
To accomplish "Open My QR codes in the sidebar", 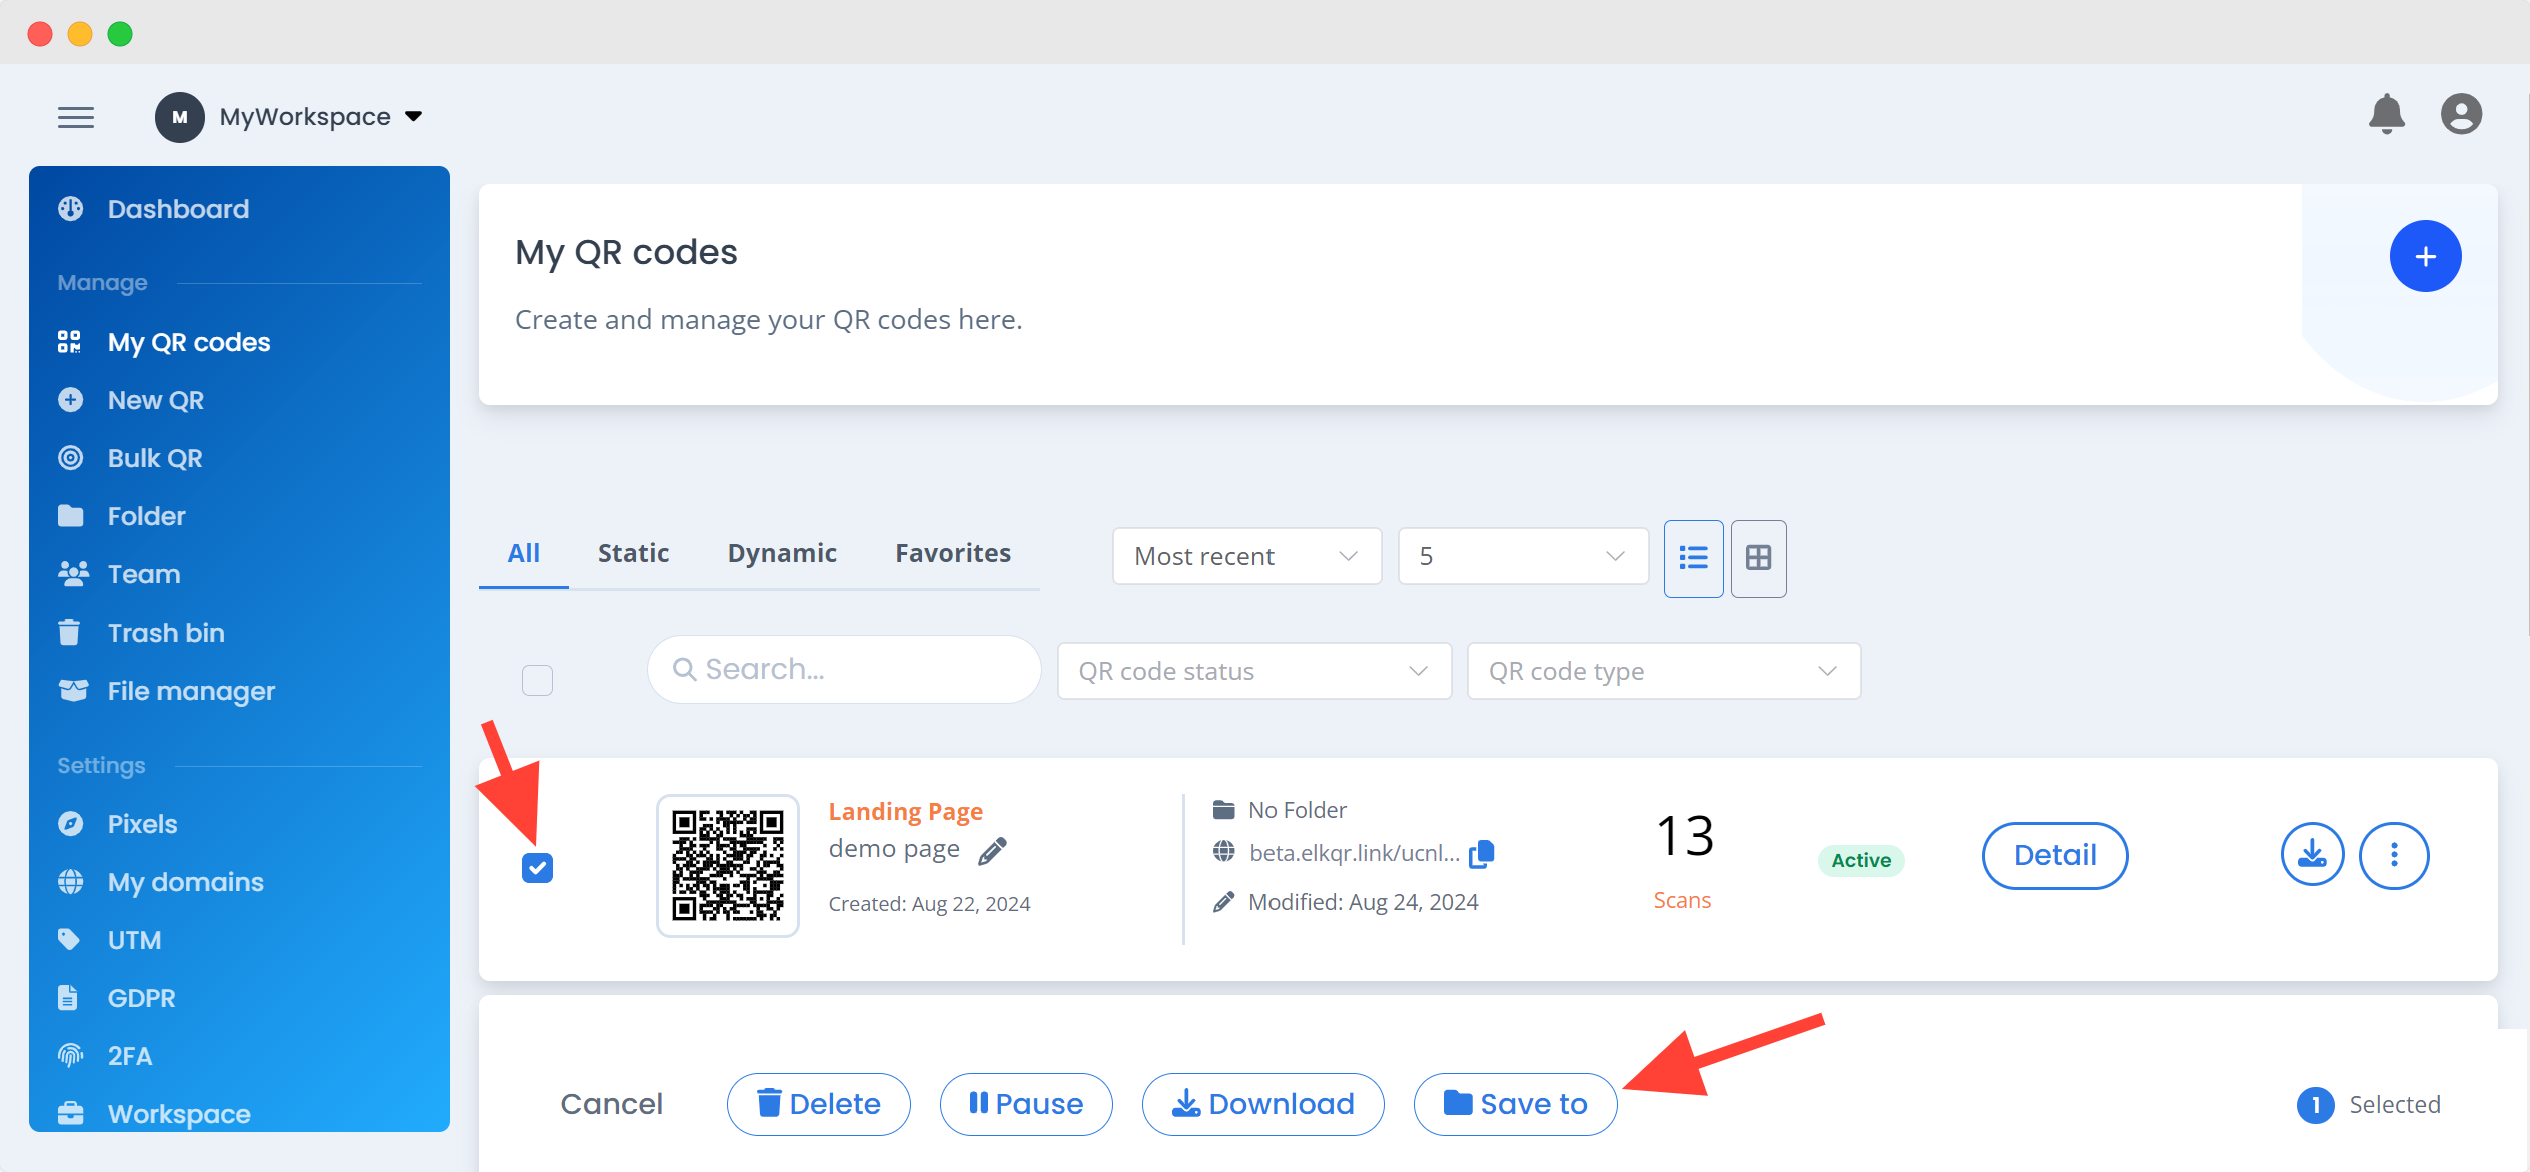I will [188, 341].
